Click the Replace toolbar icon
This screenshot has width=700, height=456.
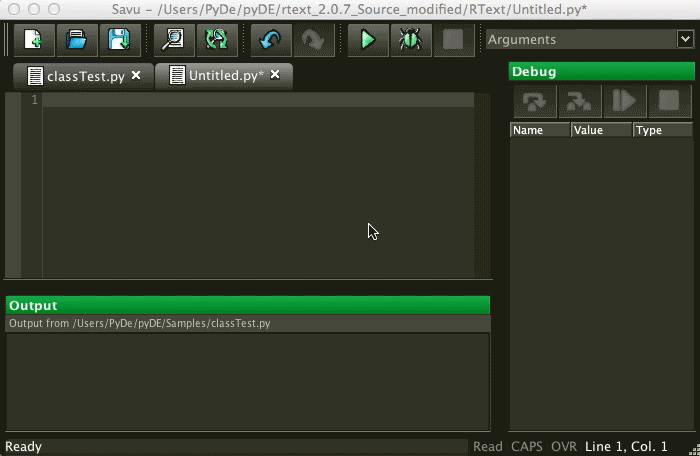[216, 40]
